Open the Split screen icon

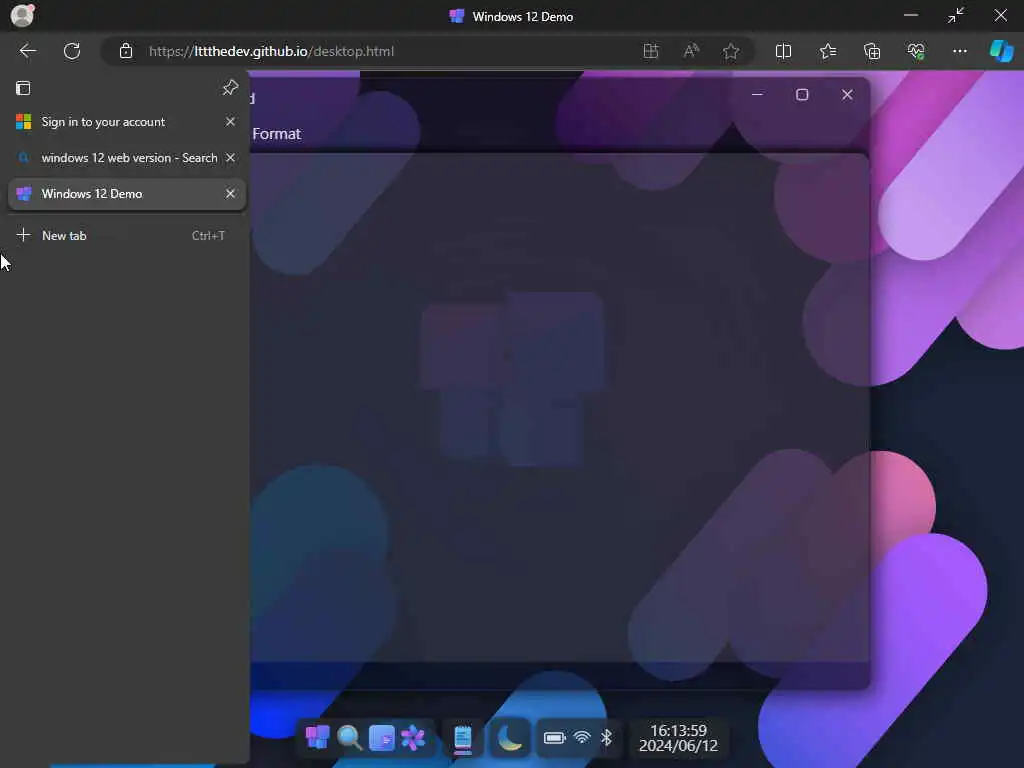pyautogui.click(x=783, y=51)
